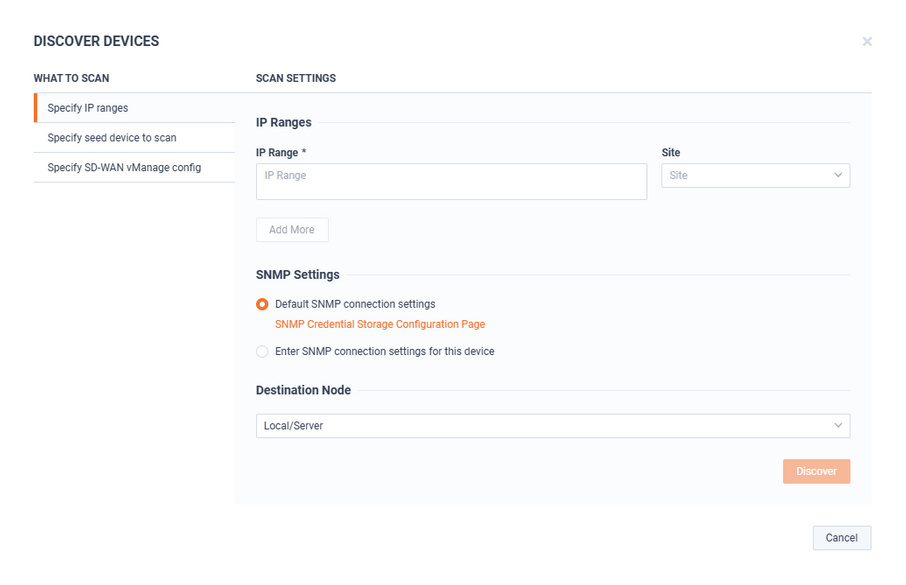906x585 pixels.
Task: Click the Default SNMP connection settings label
Action: 355,304
